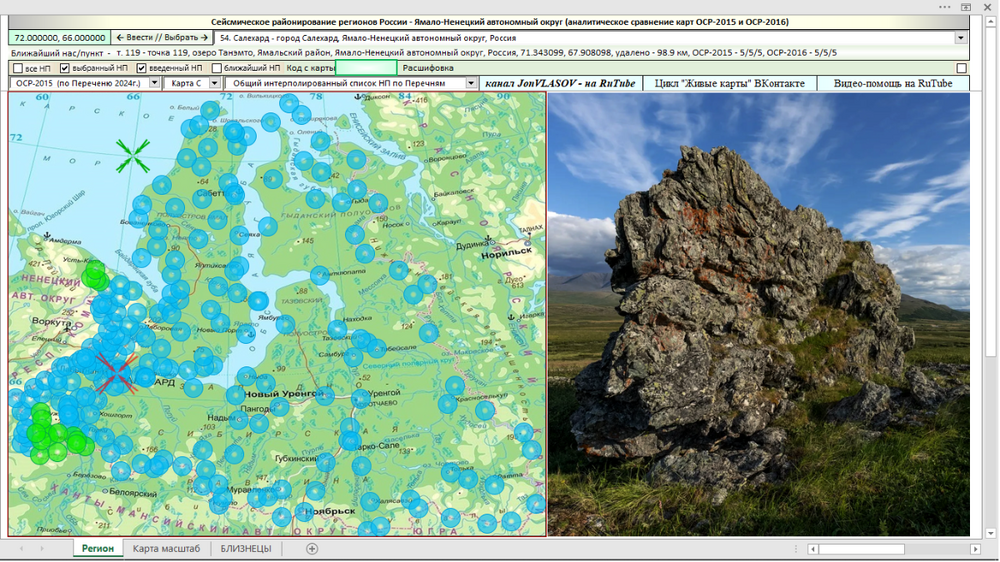Open the Салехард location dropdown arrow
The width and height of the screenshot is (1000, 562).
(960, 38)
